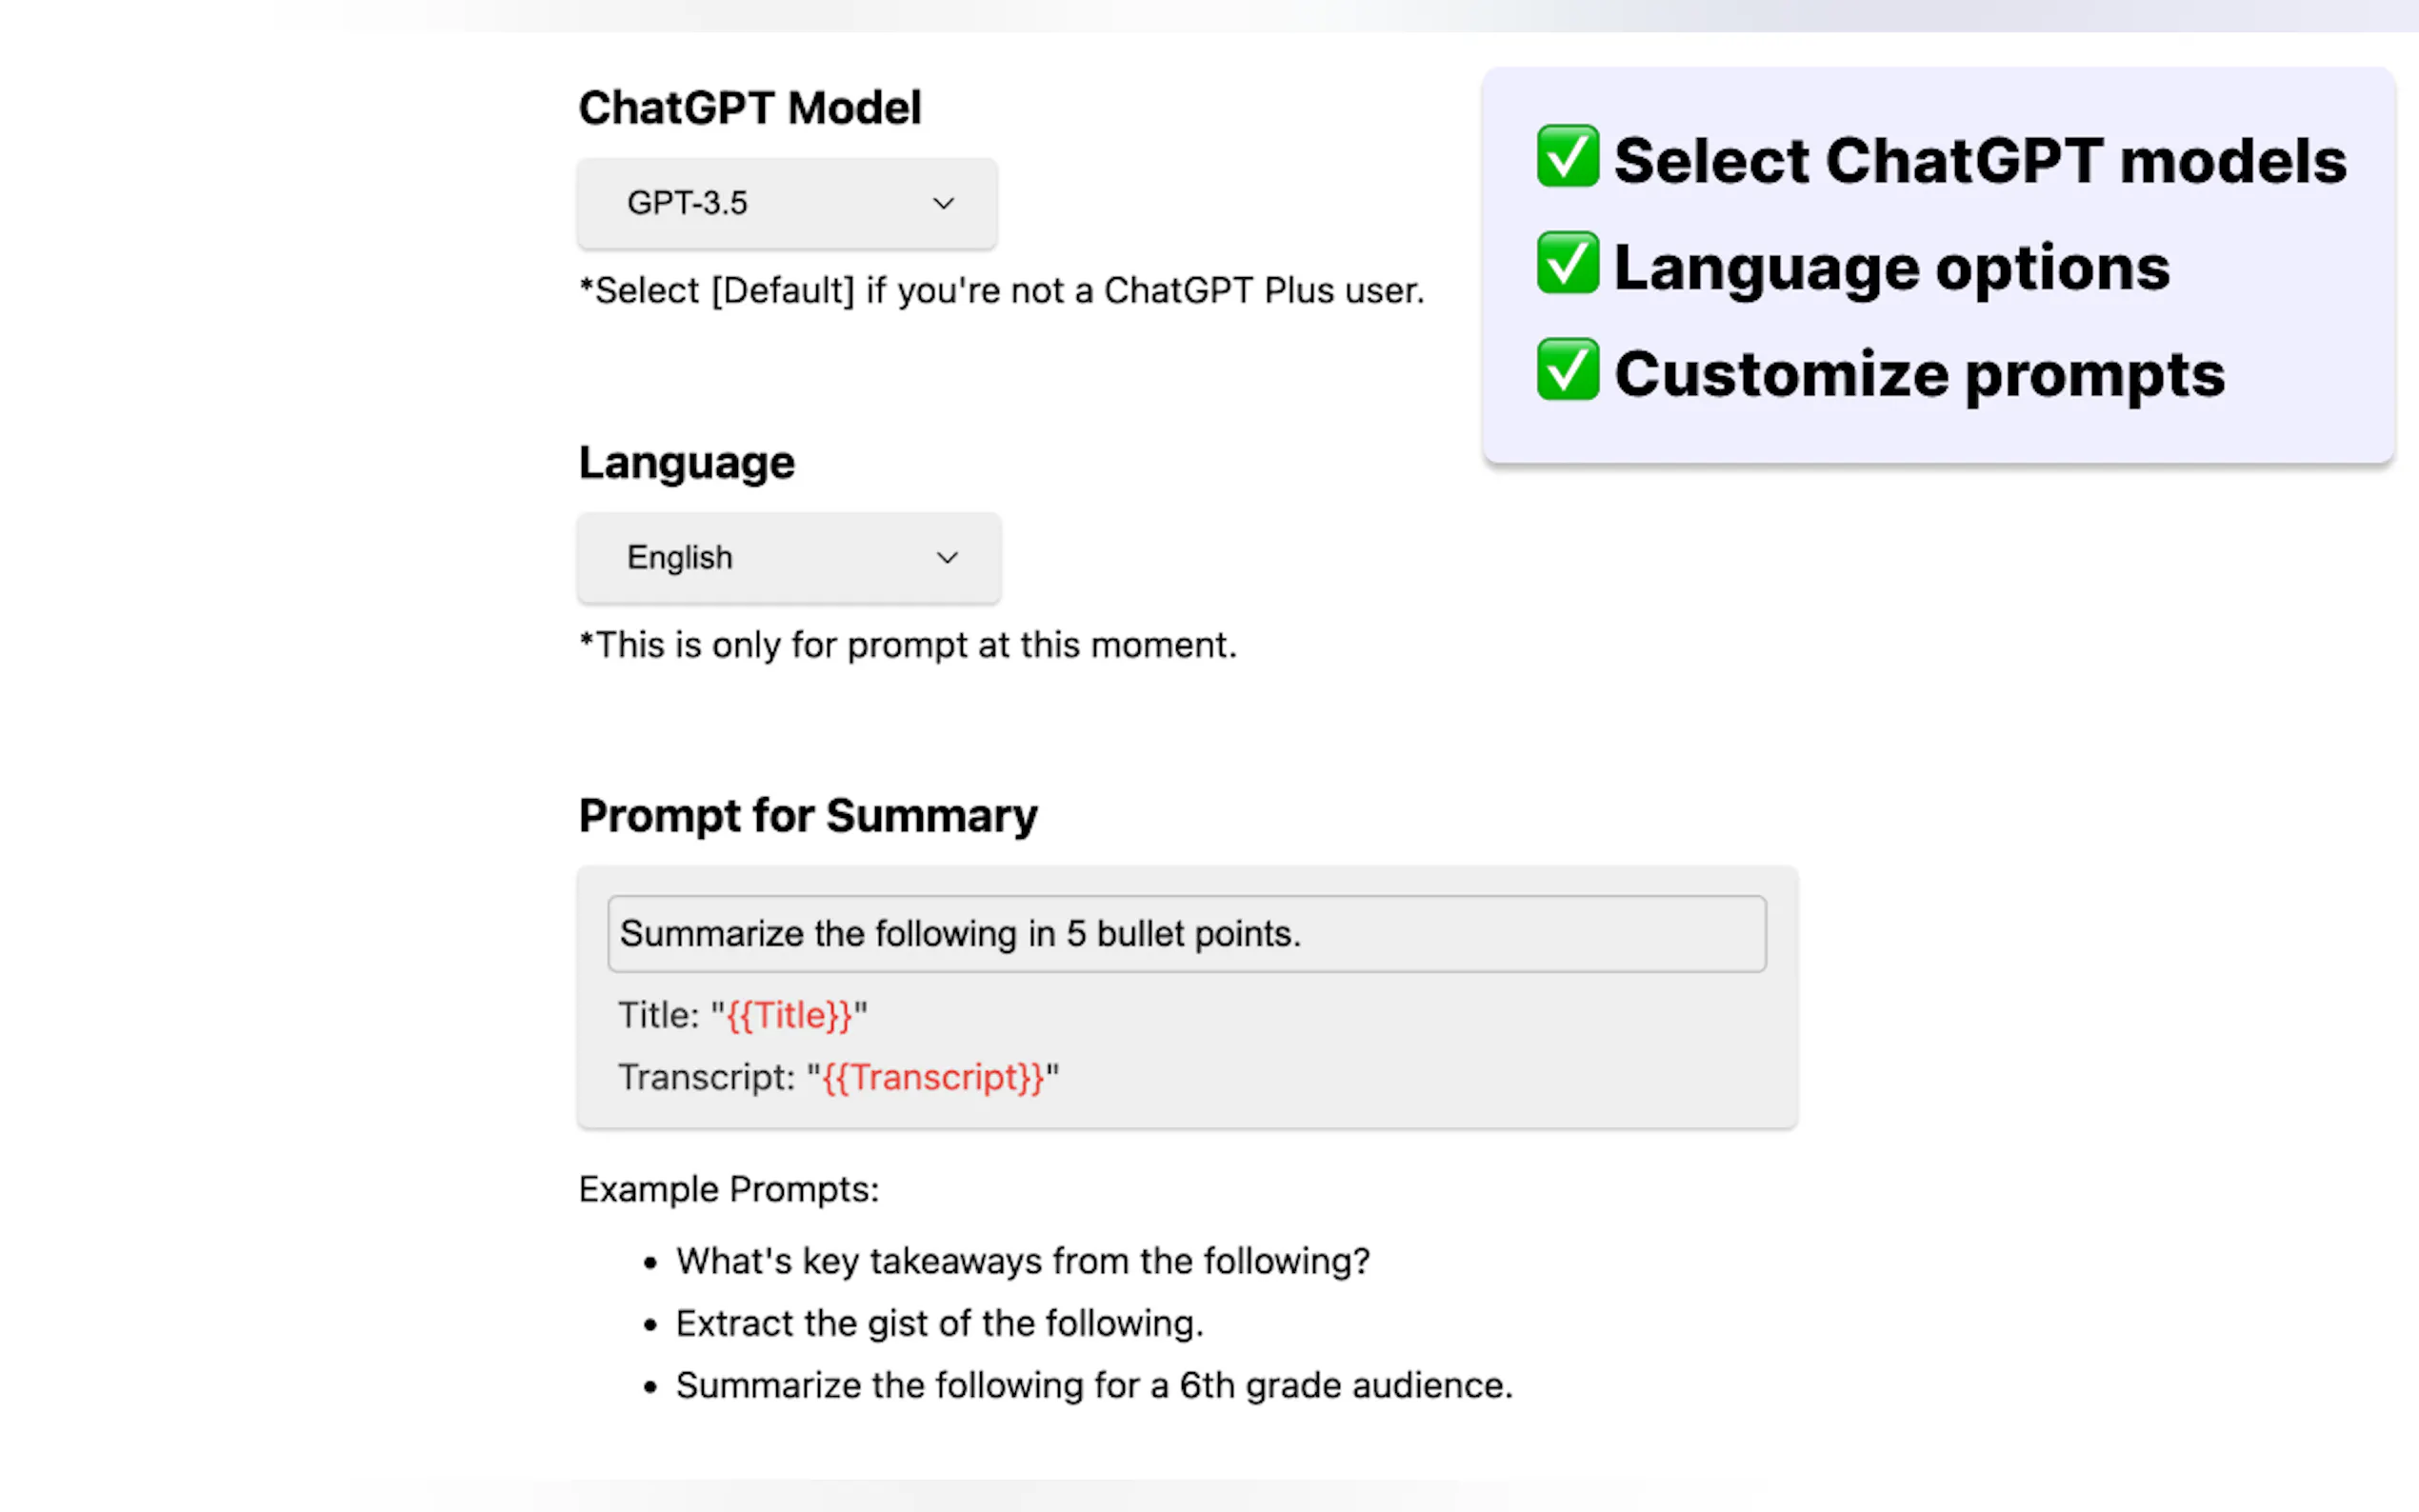Open the ChatGPT Model dropdown
Screen dimensions: 2419x1512
pos(786,203)
